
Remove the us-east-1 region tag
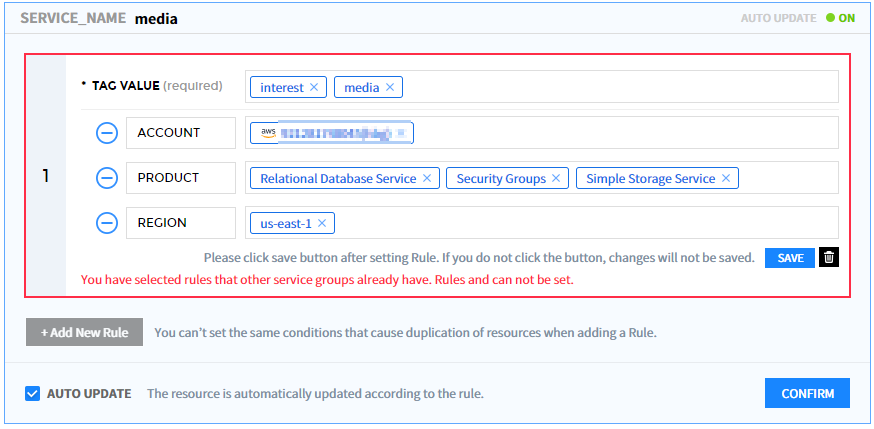(323, 222)
